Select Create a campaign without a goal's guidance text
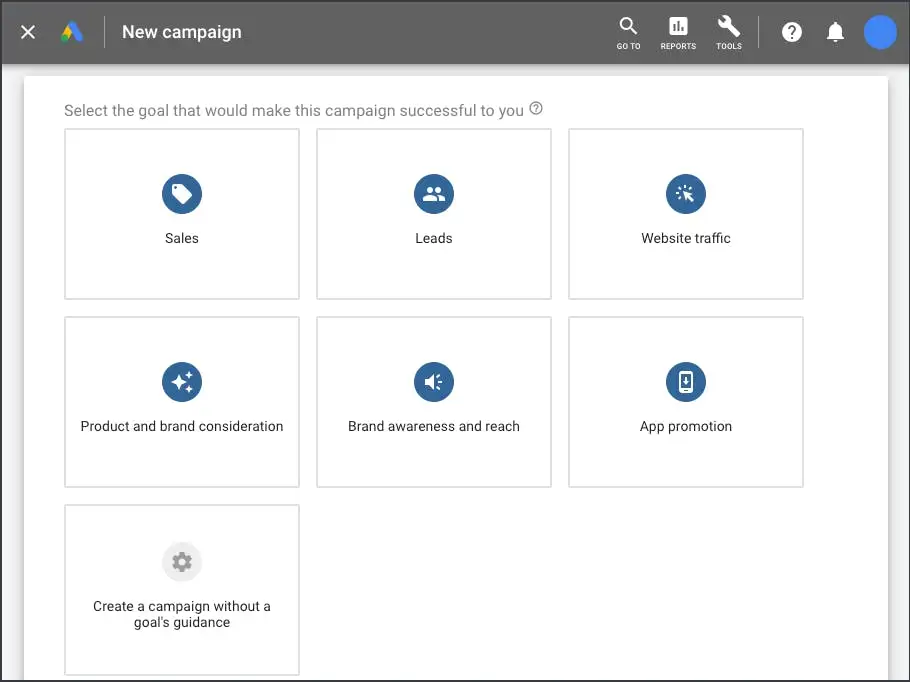 point(182,614)
